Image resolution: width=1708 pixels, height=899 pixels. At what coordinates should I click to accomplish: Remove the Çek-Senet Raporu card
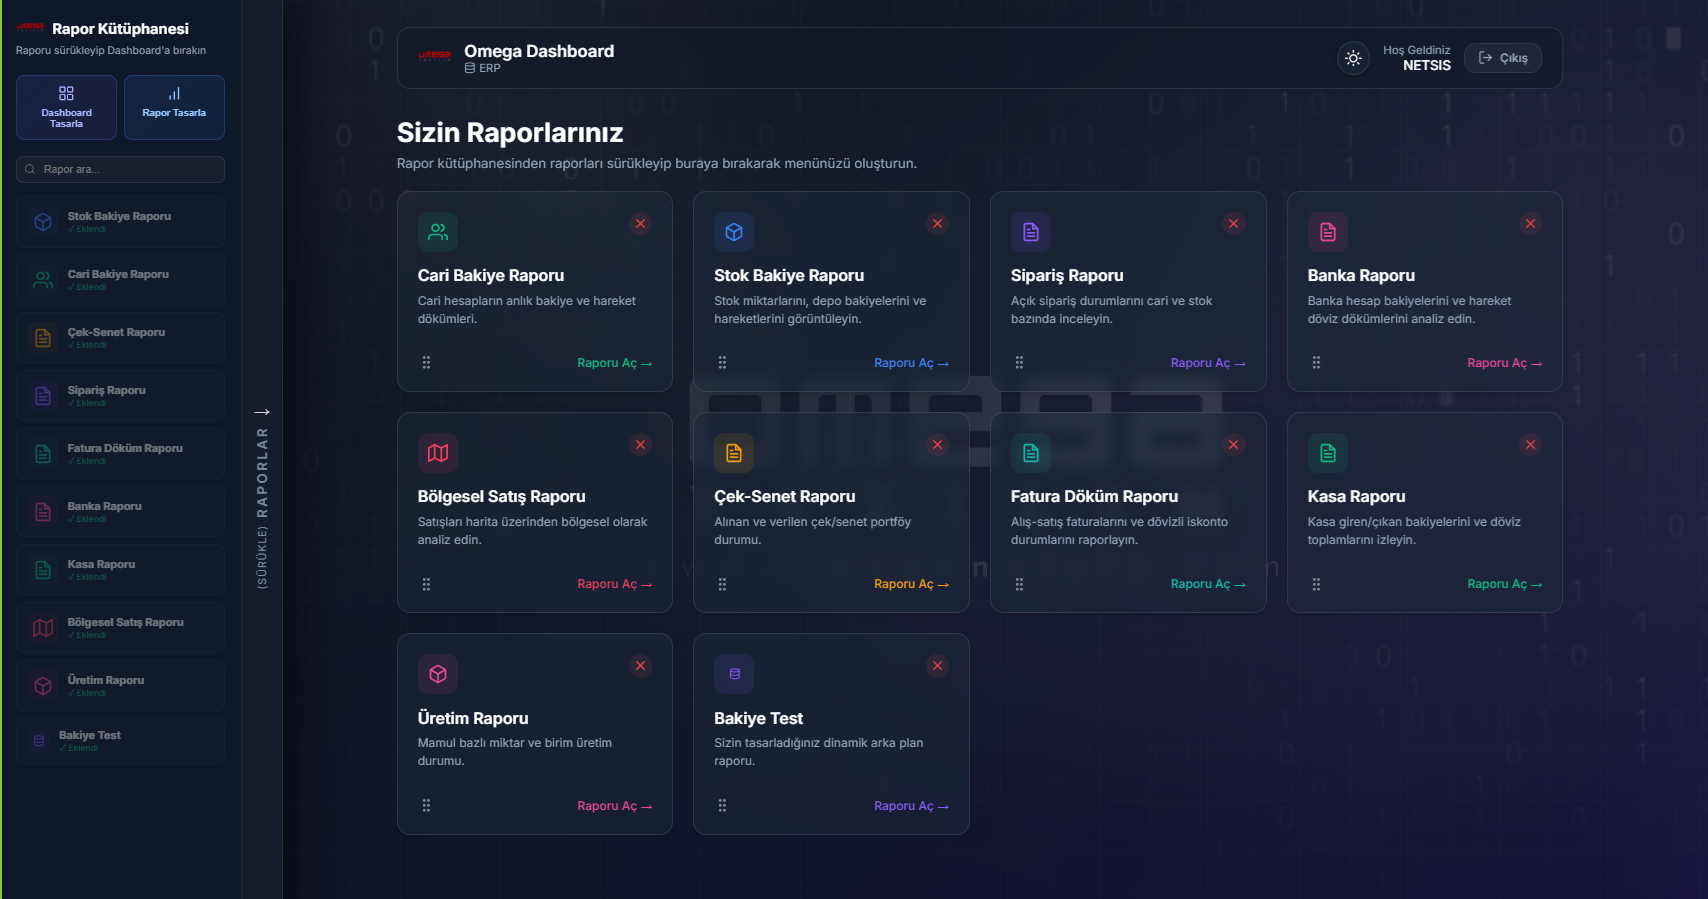click(937, 444)
